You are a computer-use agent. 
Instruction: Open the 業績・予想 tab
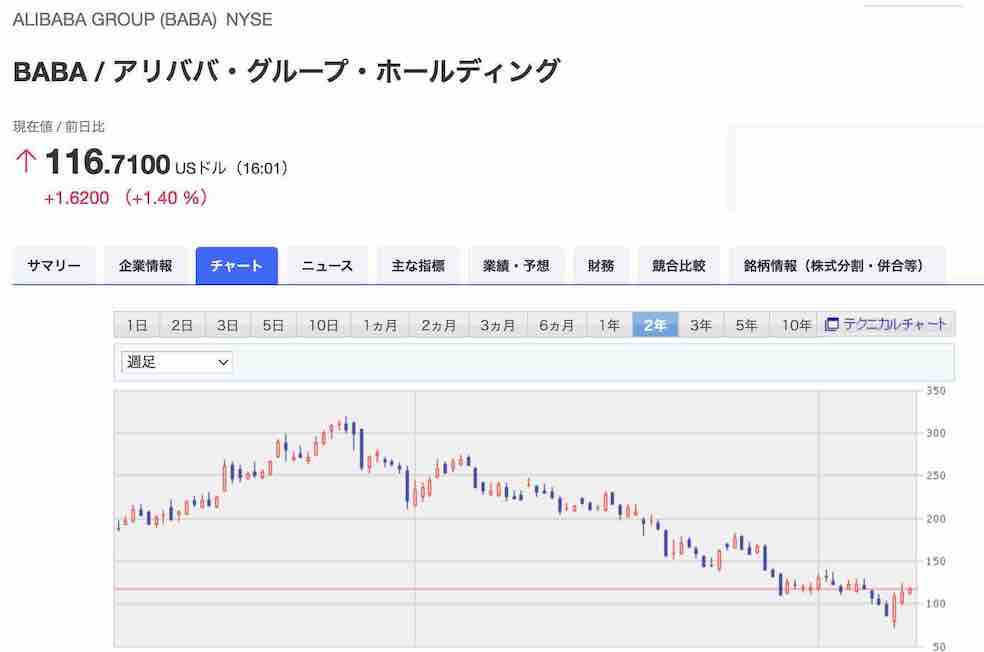point(516,266)
